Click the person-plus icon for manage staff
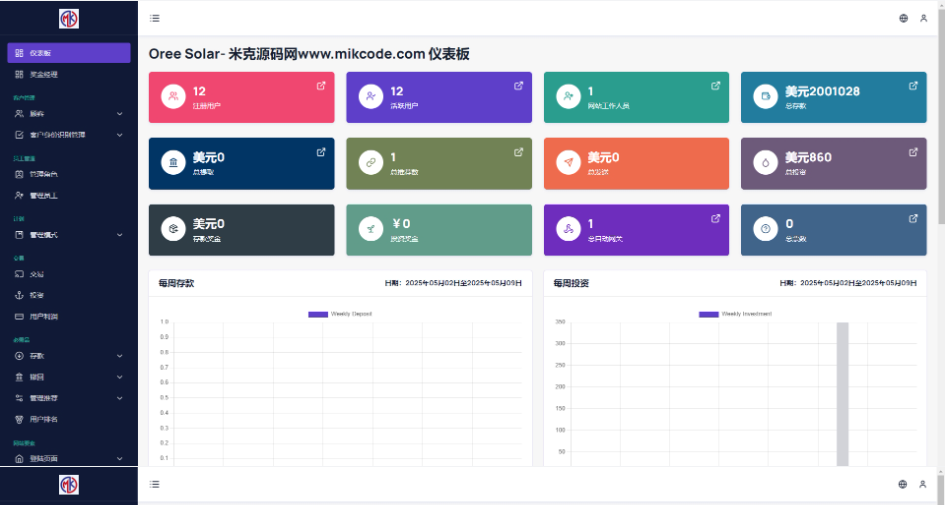The image size is (945, 505). [x=19, y=195]
